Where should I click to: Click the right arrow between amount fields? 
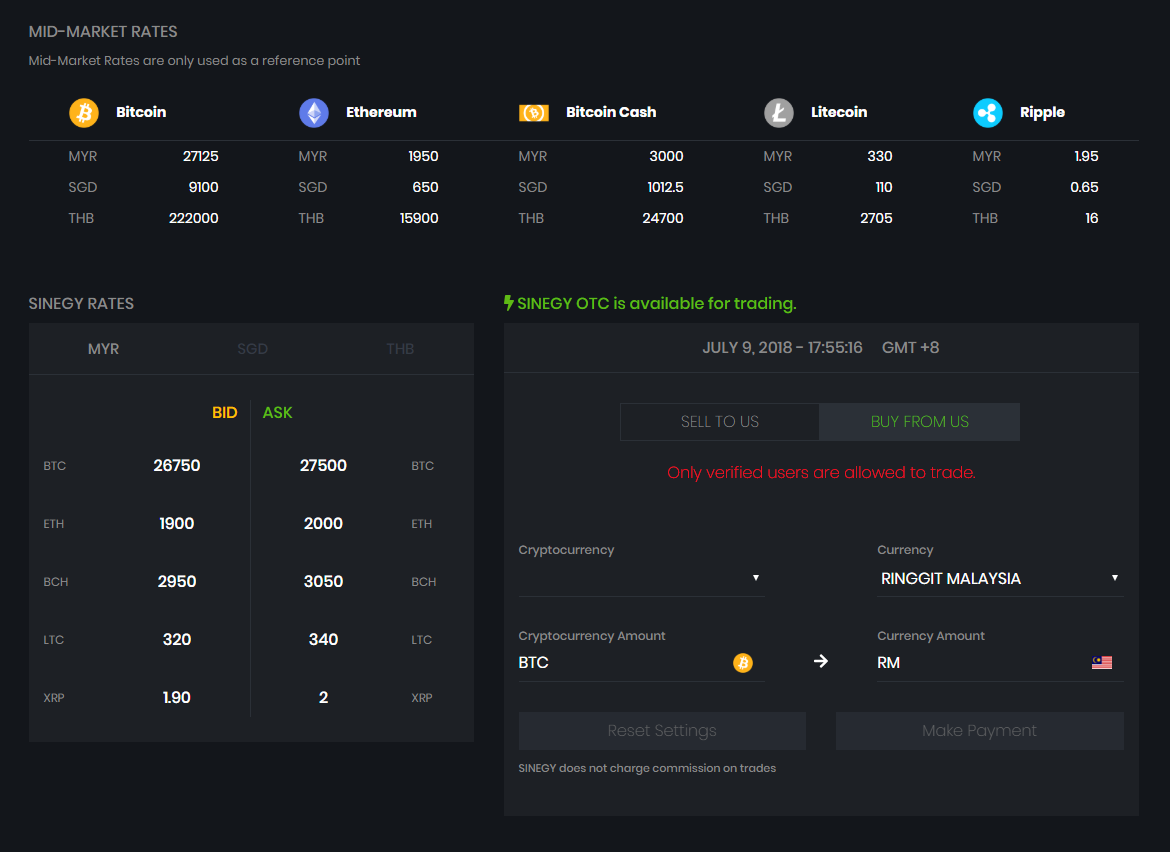(821, 661)
